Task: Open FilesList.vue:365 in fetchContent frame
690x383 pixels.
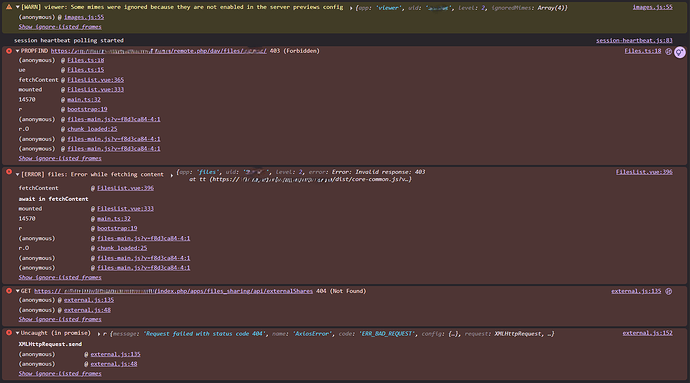Action: tap(95, 80)
